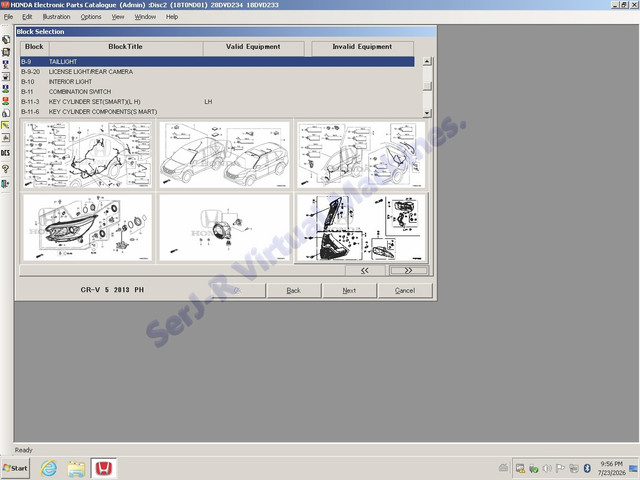Click the volume speaker tray icon
Viewport: 640px width, 480px height.
pyautogui.click(x=547, y=469)
